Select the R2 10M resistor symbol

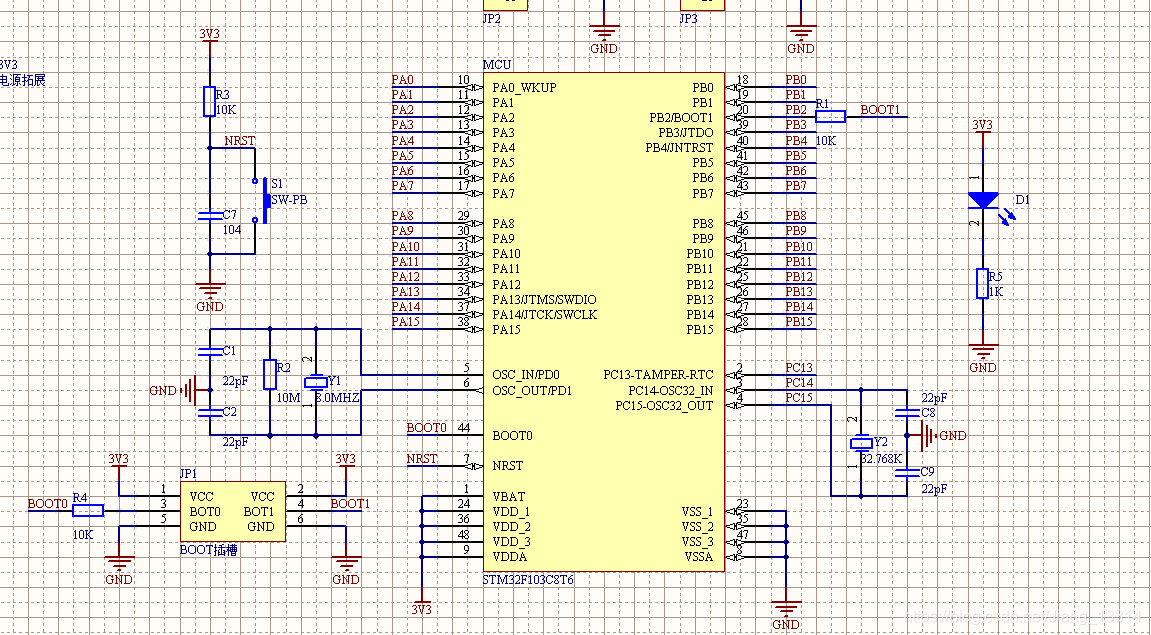[x=269, y=374]
